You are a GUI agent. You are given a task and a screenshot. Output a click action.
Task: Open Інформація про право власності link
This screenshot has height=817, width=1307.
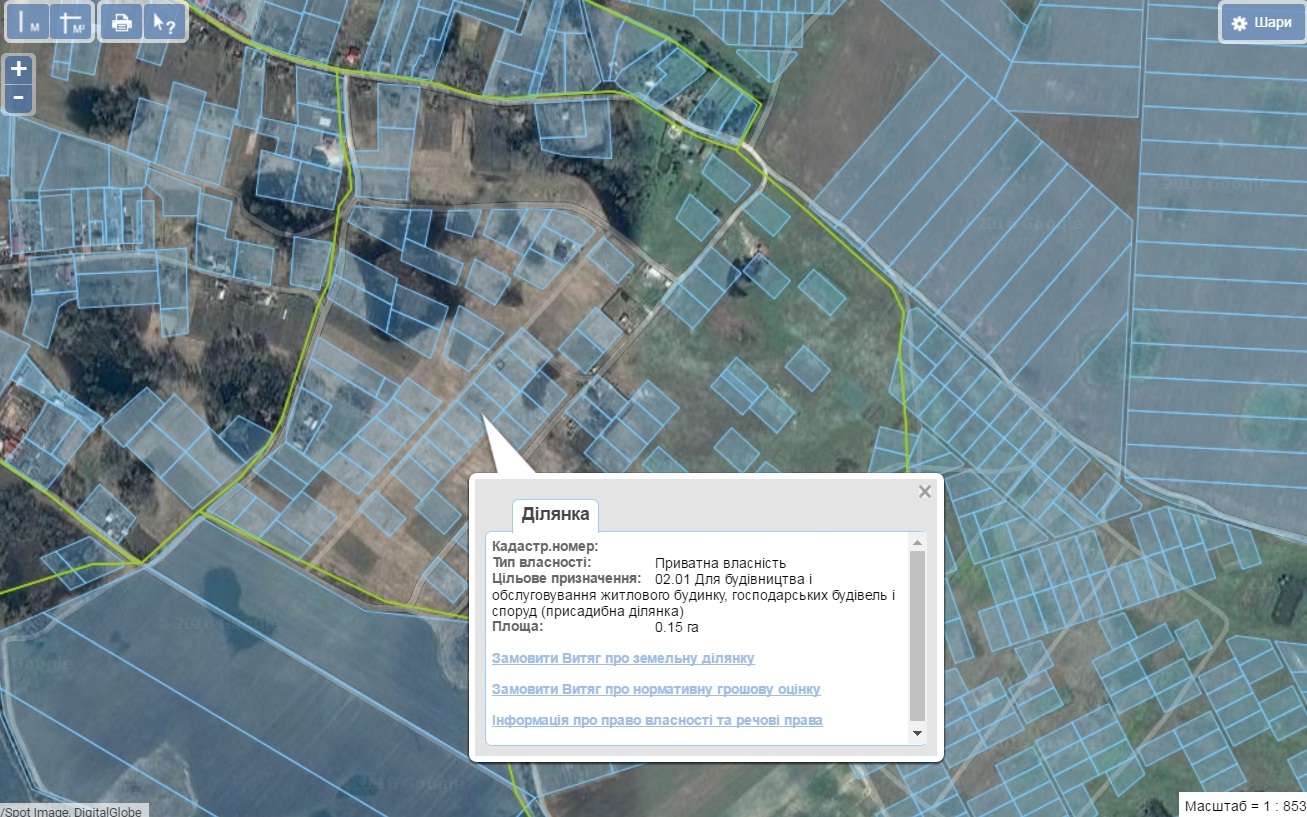click(x=657, y=720)
